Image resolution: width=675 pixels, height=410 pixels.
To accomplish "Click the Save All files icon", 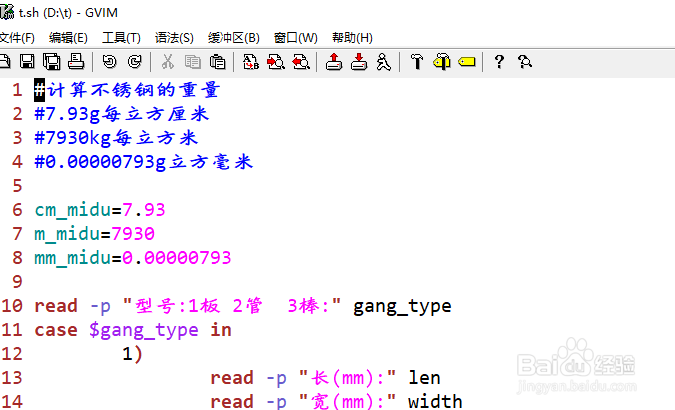I will pyautogui.click(x=52, y=62).
